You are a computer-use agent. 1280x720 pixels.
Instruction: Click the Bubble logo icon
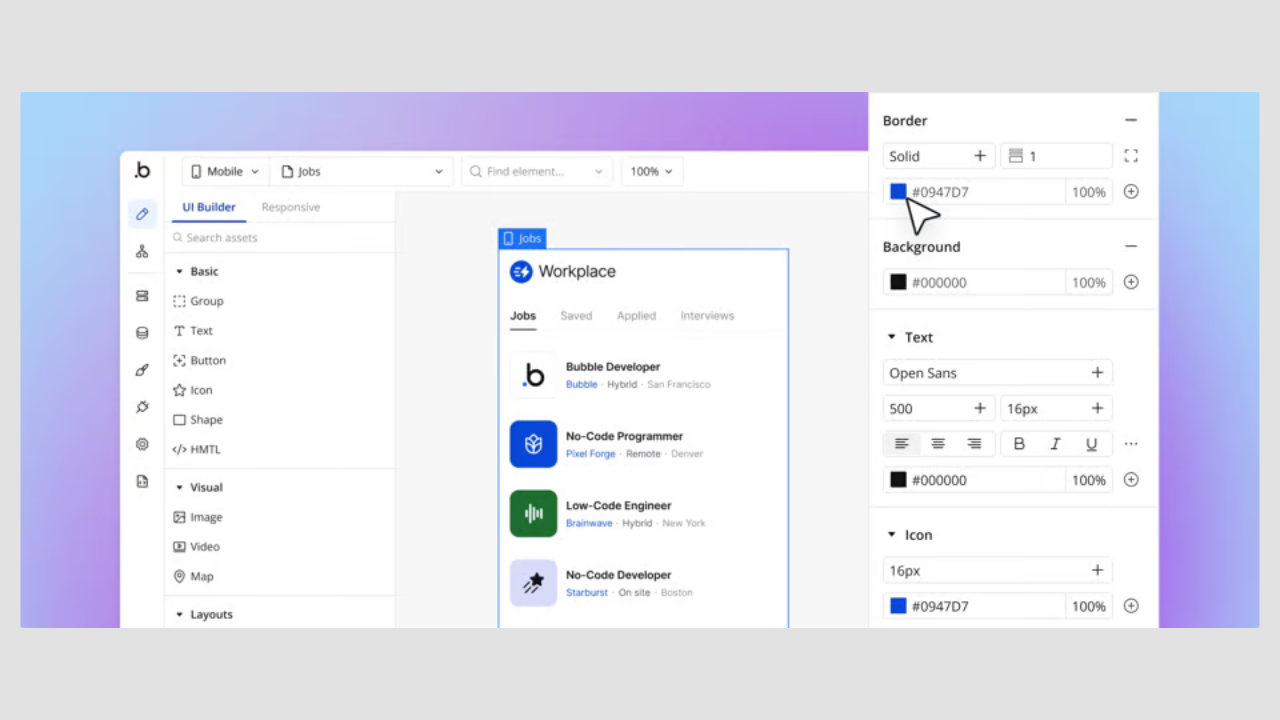(x=142, y=171)
